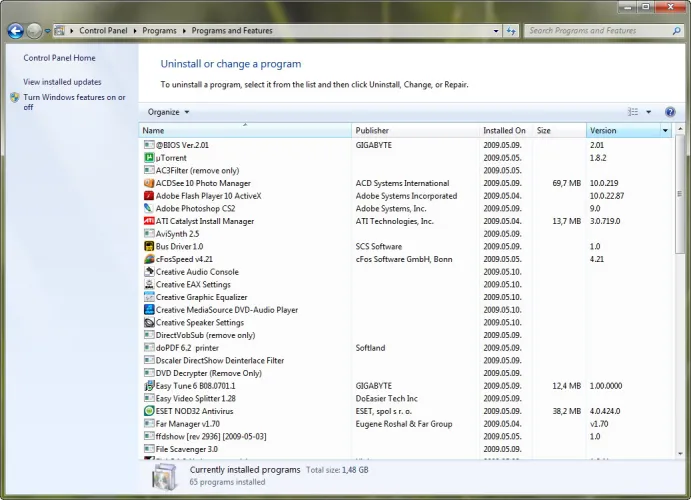The width and height of the screenshot is (691, 500).
Task: Open the address bar history dropdown
Action: 496,31
